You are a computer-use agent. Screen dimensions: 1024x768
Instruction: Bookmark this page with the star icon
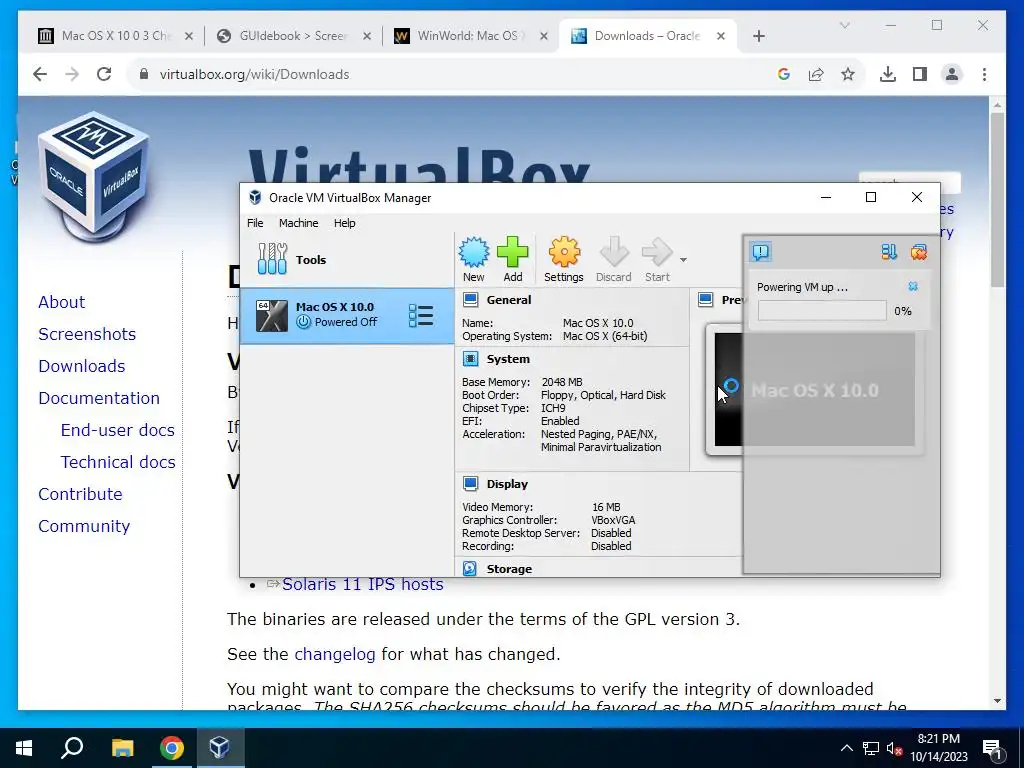[848, 74]
